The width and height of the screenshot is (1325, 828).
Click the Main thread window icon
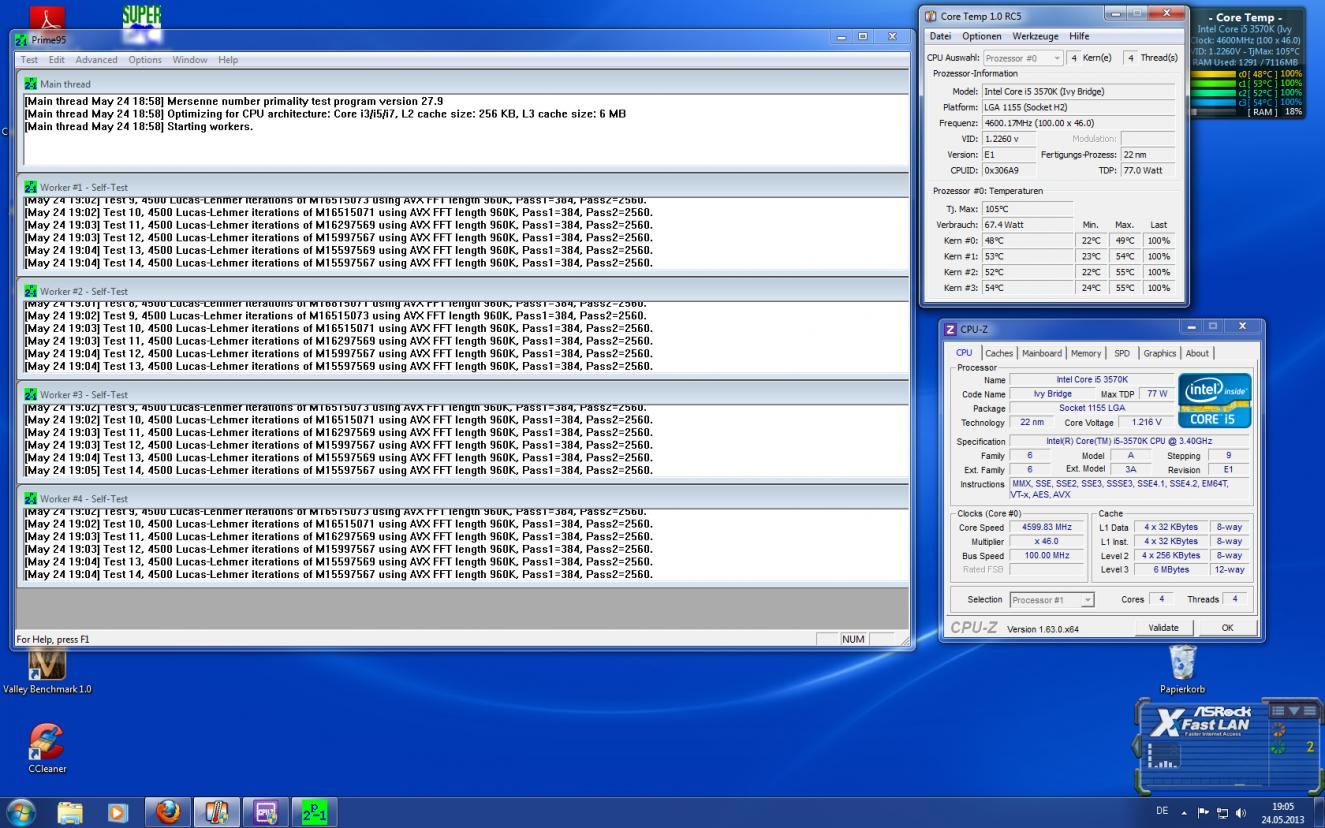coord(30,84)
